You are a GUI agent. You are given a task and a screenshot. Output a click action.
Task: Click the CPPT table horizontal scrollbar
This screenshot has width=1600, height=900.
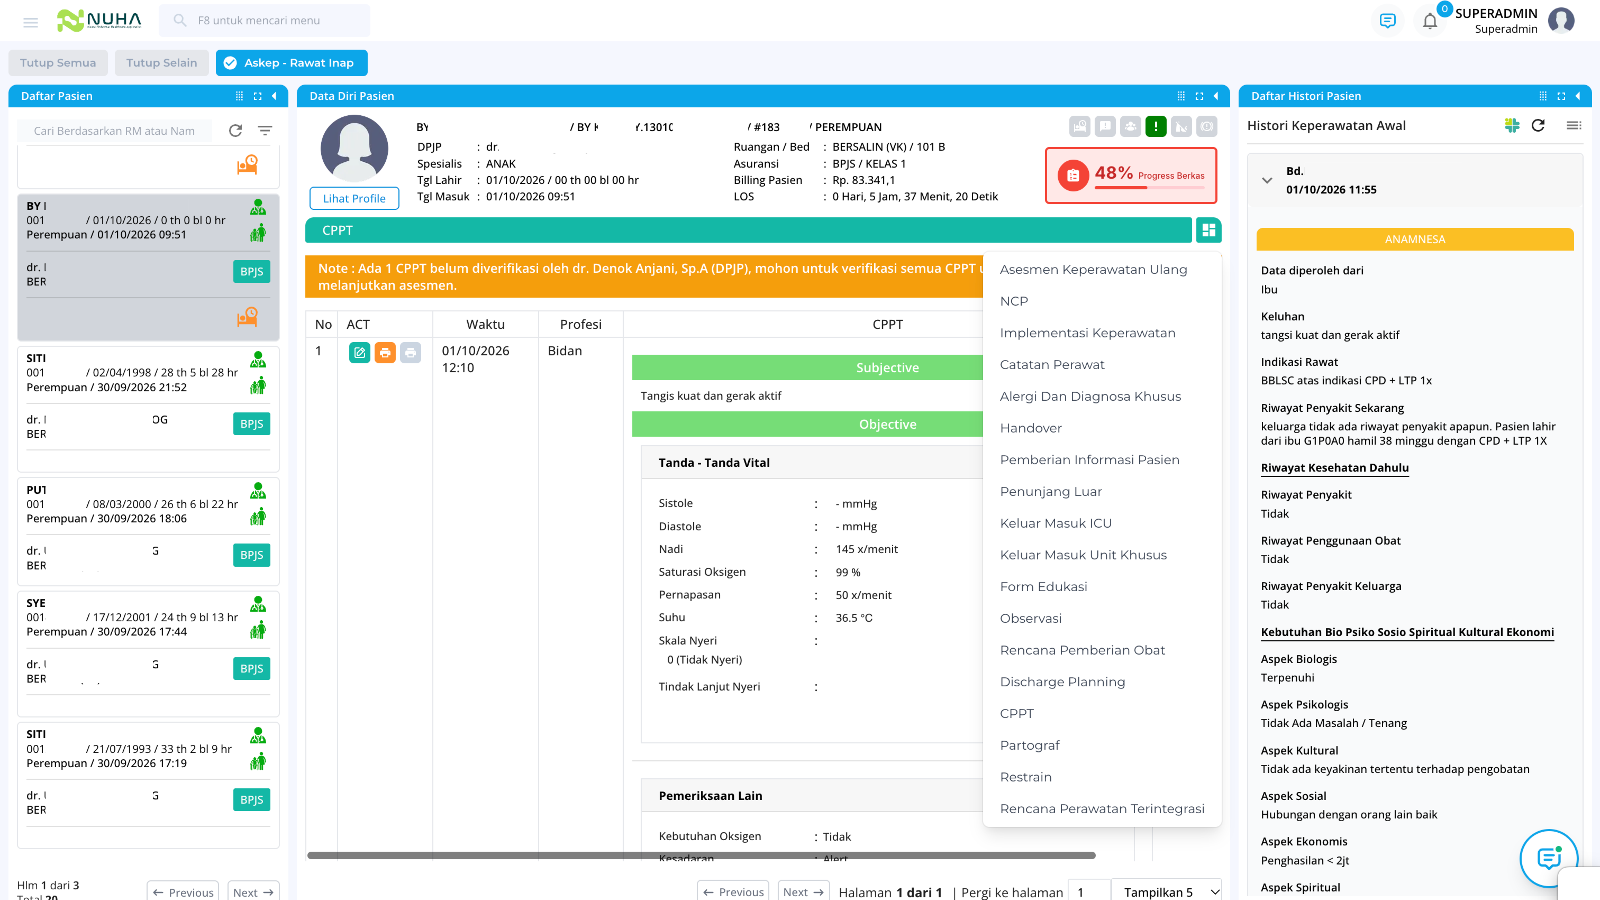click(x=701, y=856)
